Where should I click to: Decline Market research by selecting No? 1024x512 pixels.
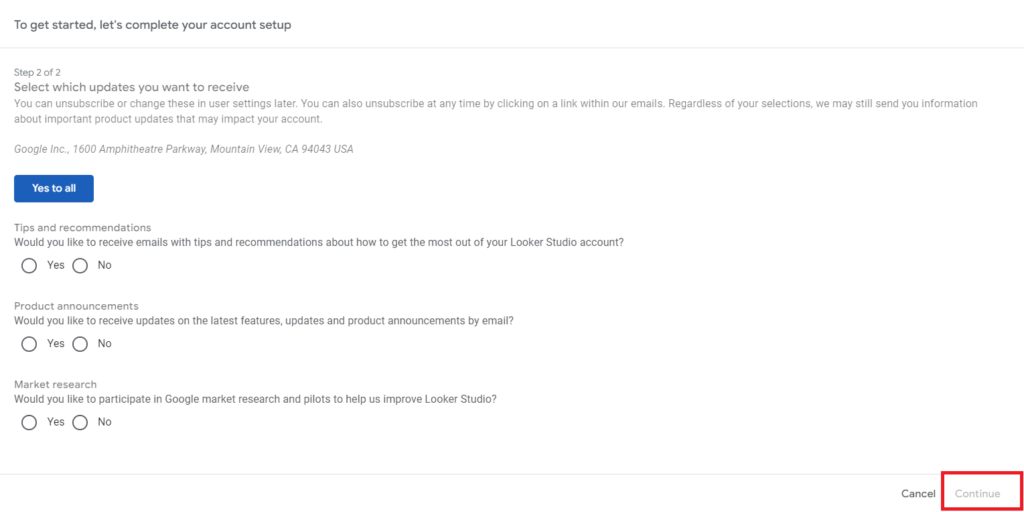[80, 422]
